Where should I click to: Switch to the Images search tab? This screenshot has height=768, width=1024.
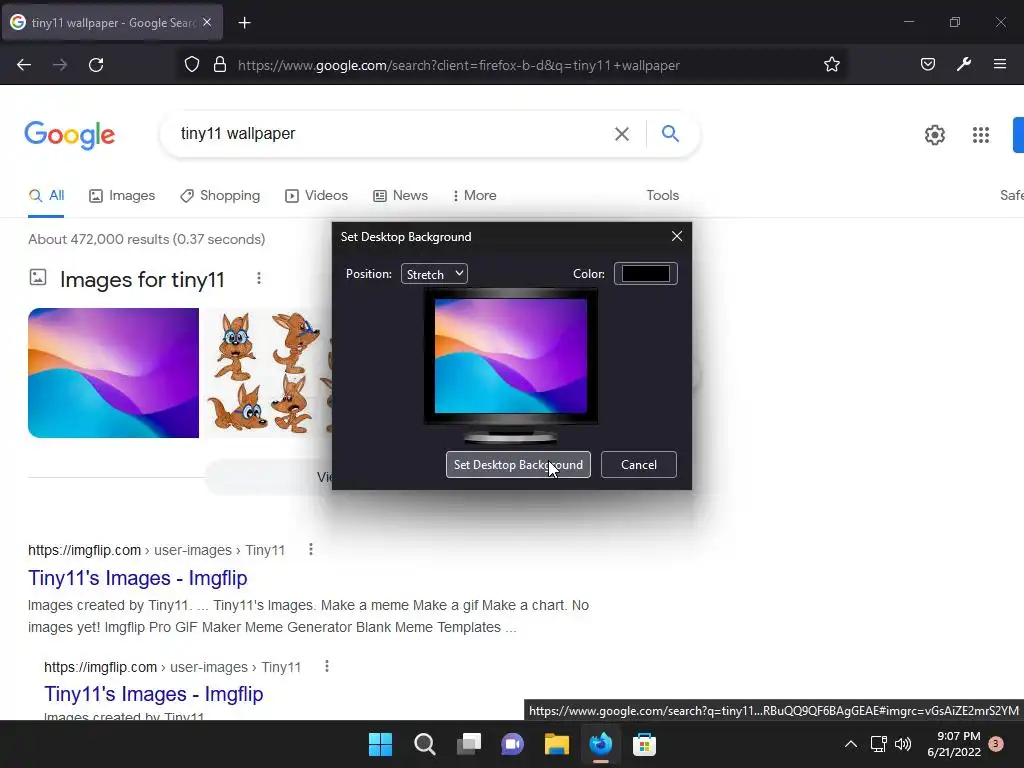[x=122, y=195]
